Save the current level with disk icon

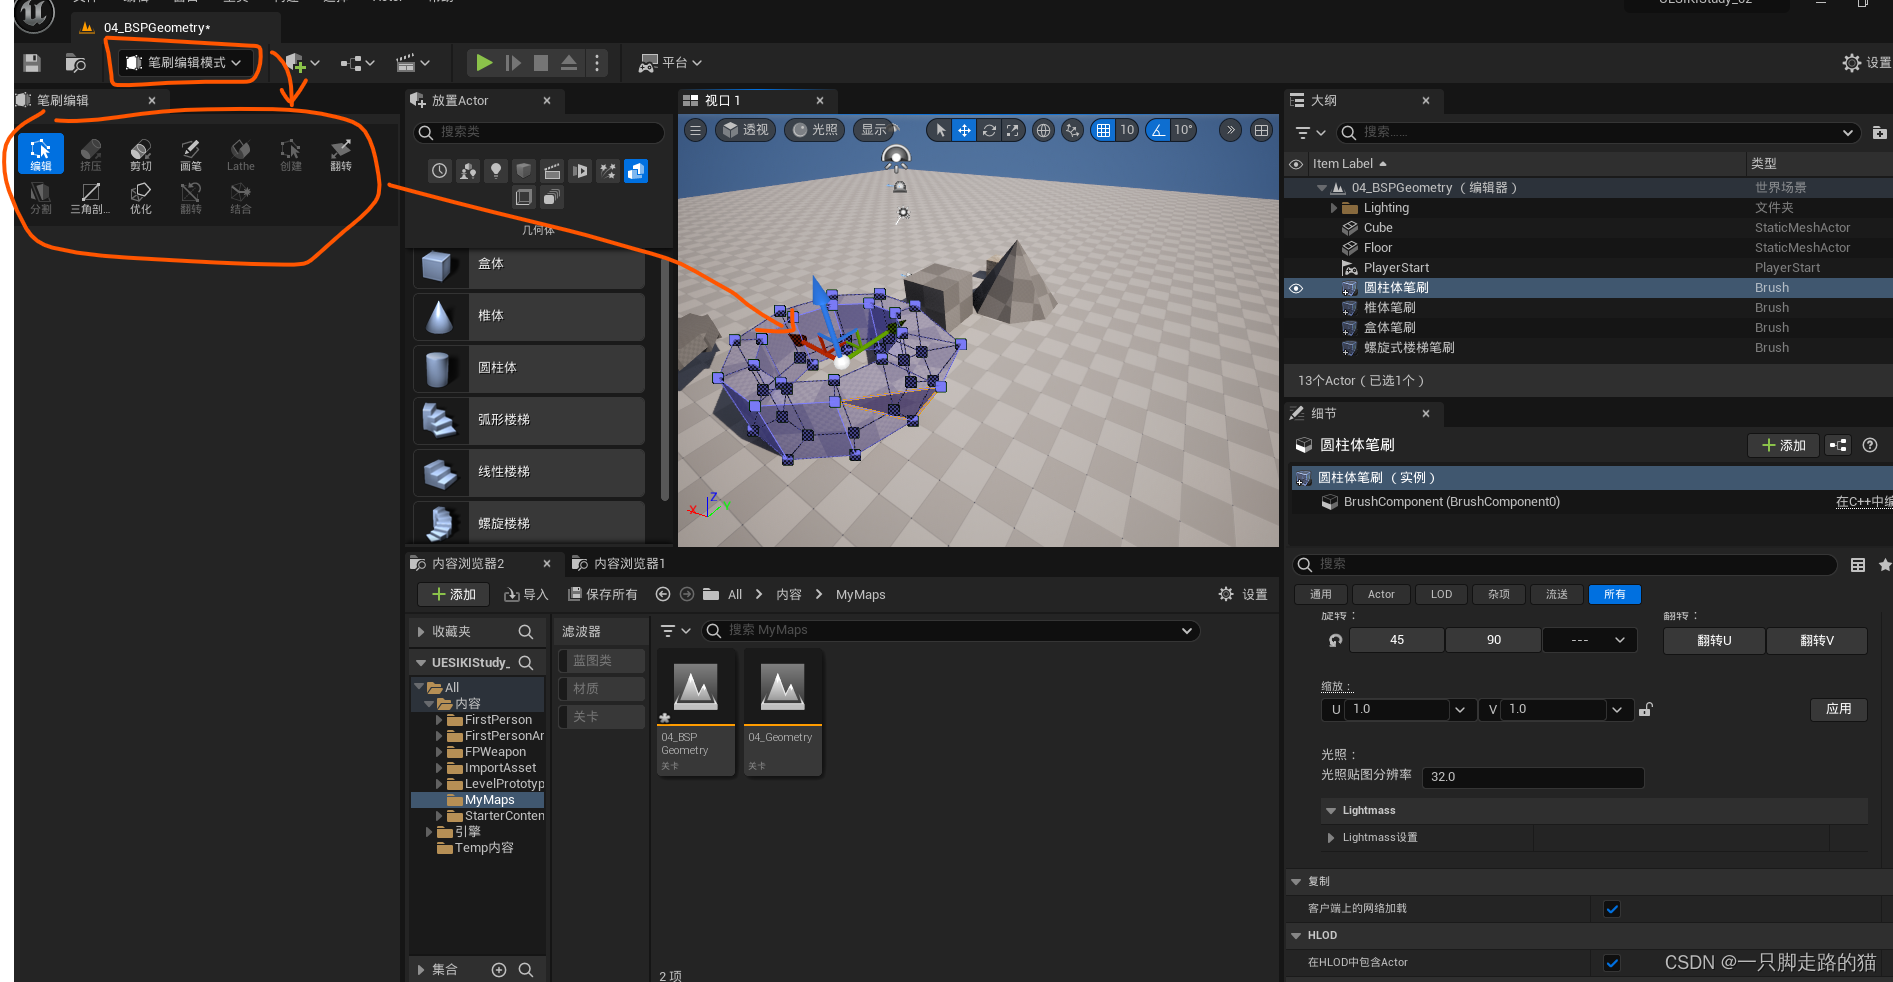(x=32, y=63)
